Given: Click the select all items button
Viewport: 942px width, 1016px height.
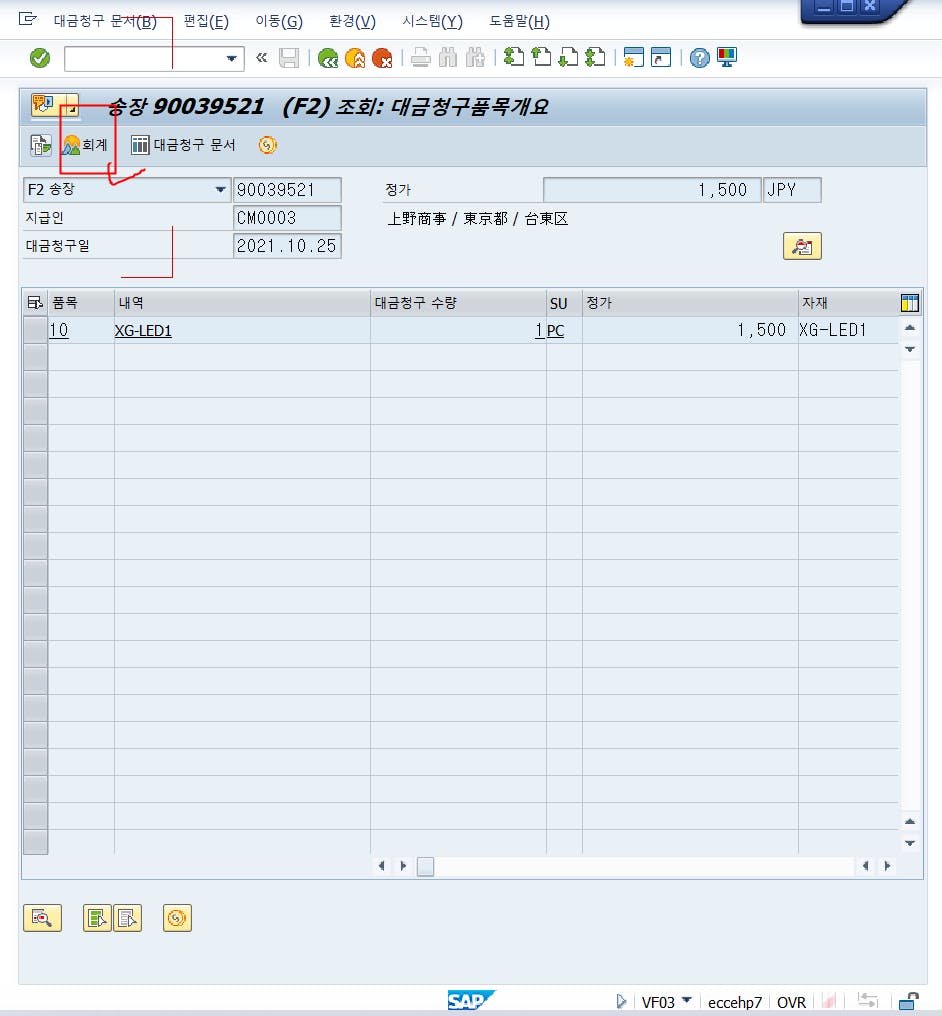Looking at the screenshot, I should click(x=97, y=918).
